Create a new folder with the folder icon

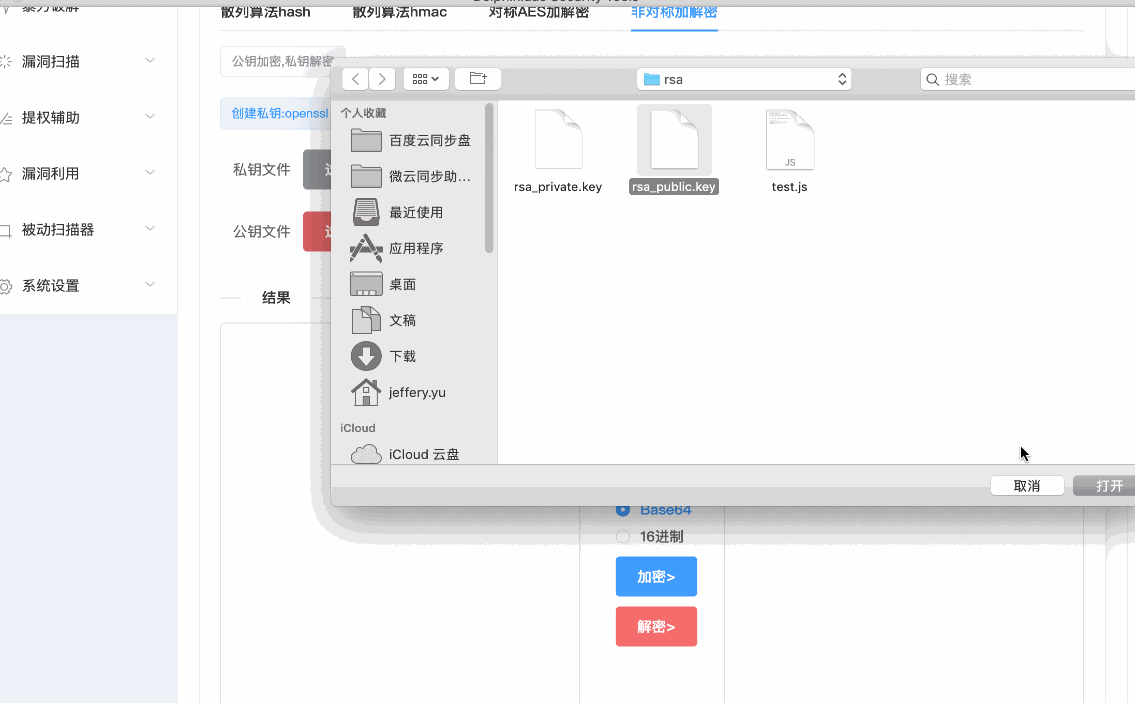point(478,79)
